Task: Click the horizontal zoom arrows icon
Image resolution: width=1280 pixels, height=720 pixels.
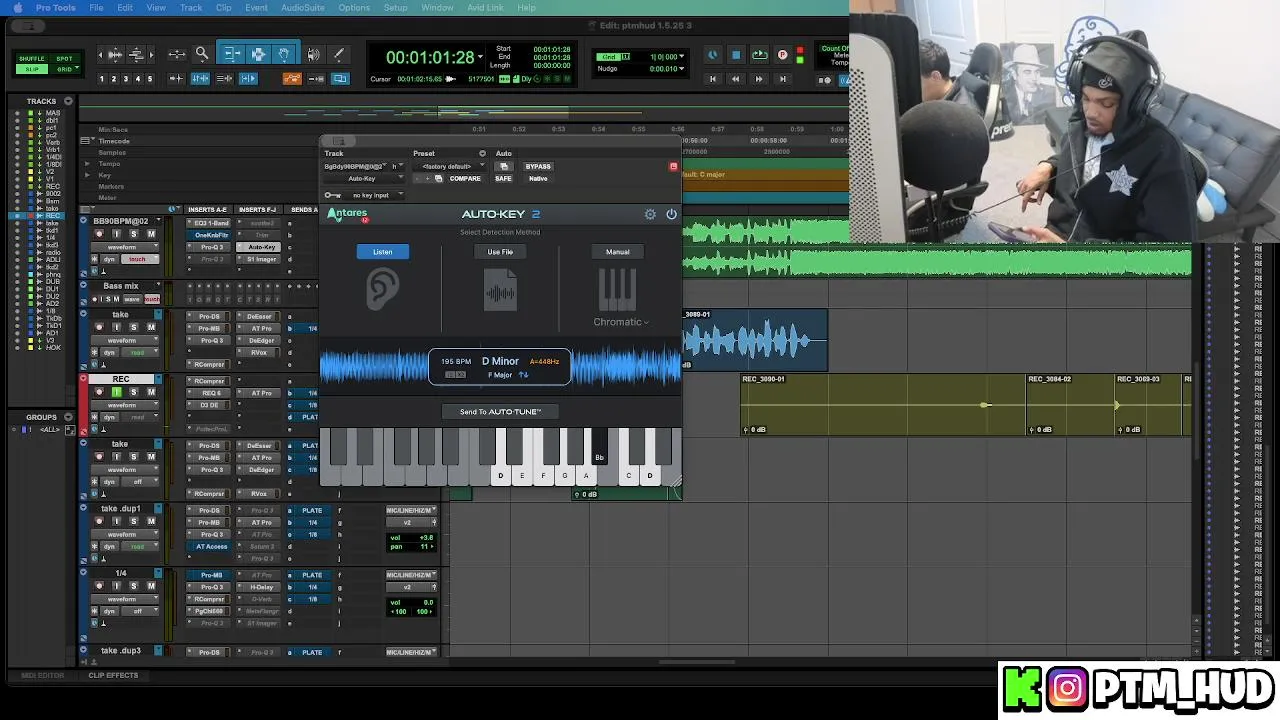Action: click(177, 54)
